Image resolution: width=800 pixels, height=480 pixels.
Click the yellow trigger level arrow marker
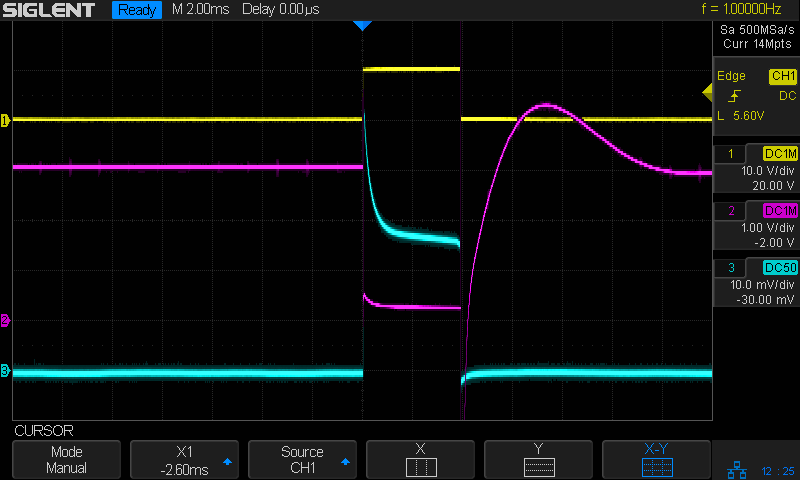pos(707,93)
